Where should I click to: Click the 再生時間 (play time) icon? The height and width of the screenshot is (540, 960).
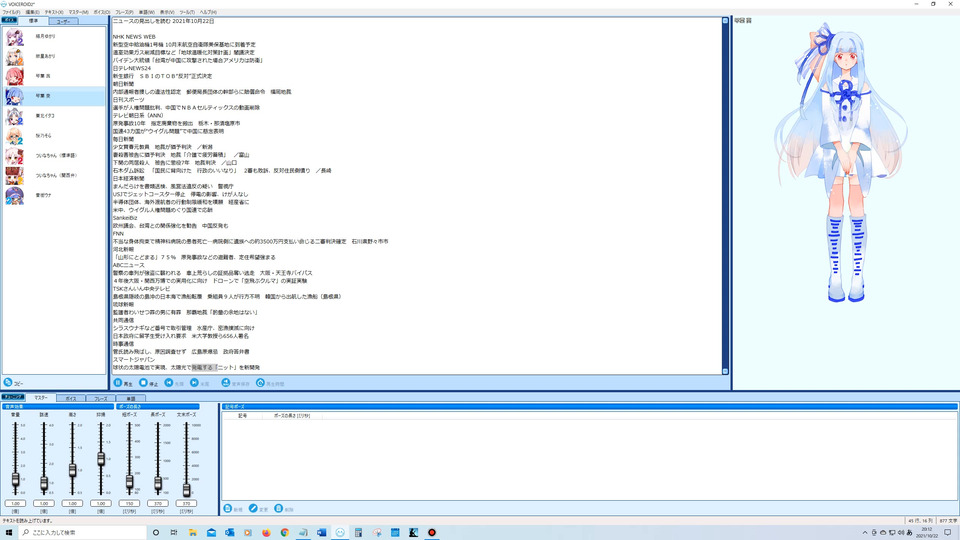coord(260,383)
